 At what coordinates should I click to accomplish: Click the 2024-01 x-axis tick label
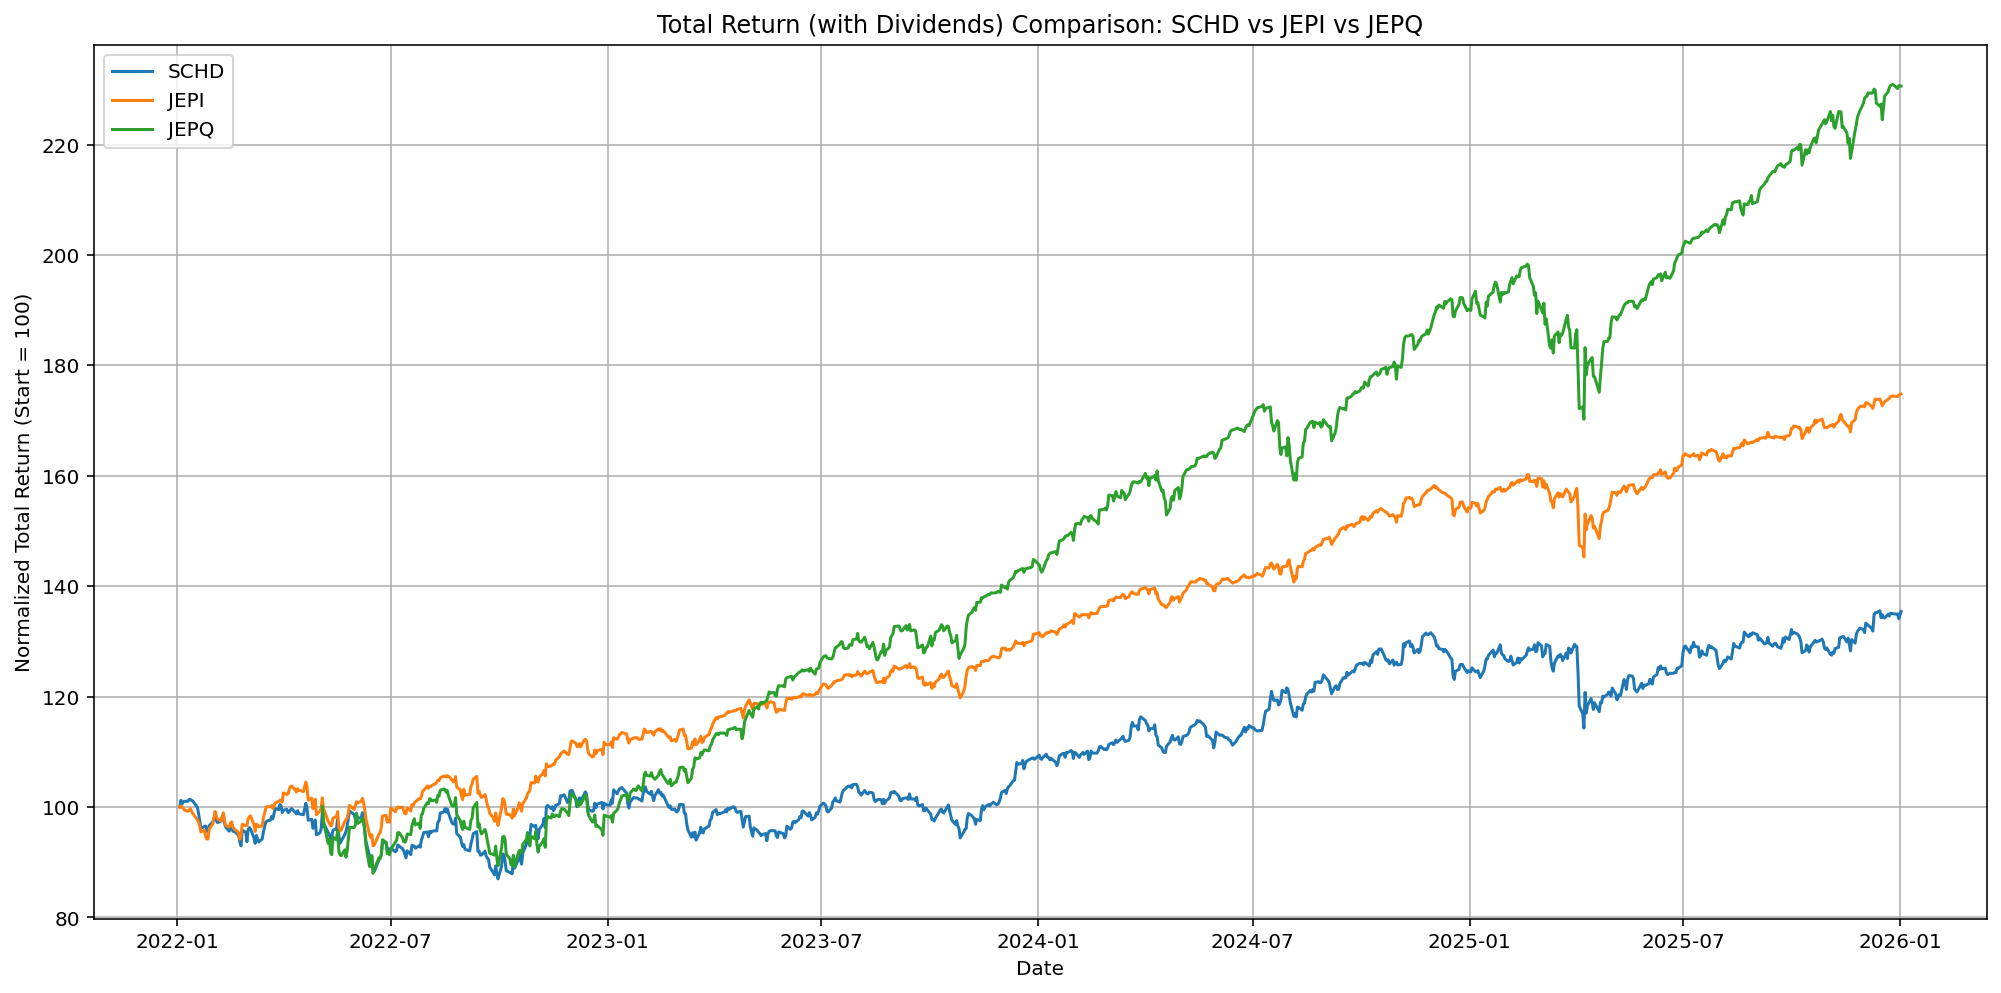tap(1038, 941)
